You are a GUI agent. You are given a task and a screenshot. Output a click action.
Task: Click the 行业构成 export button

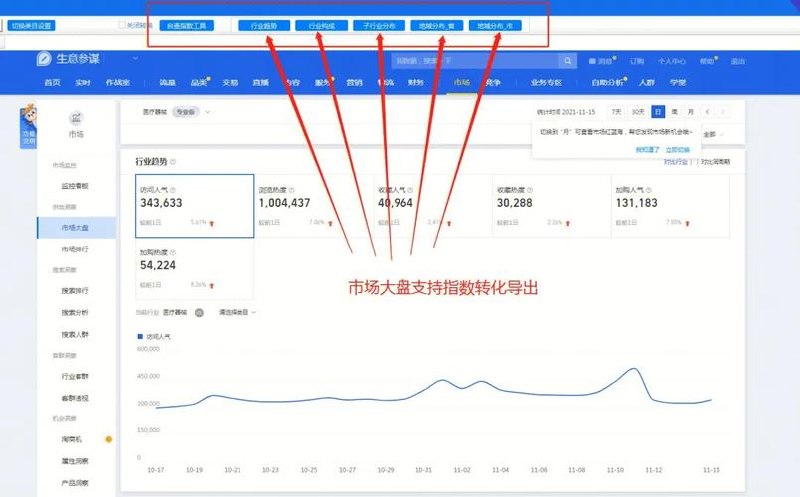[322, 26]
